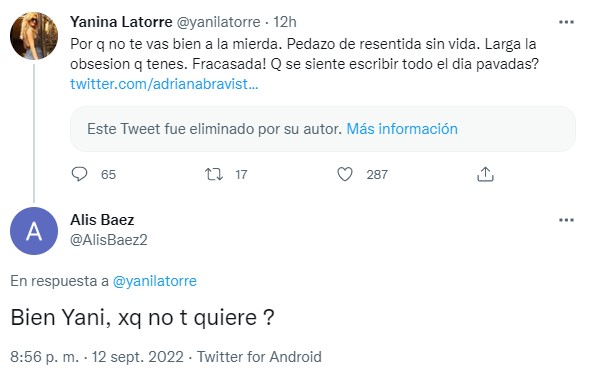Open the twitter.com/adrianabravist link

[164, 84]
